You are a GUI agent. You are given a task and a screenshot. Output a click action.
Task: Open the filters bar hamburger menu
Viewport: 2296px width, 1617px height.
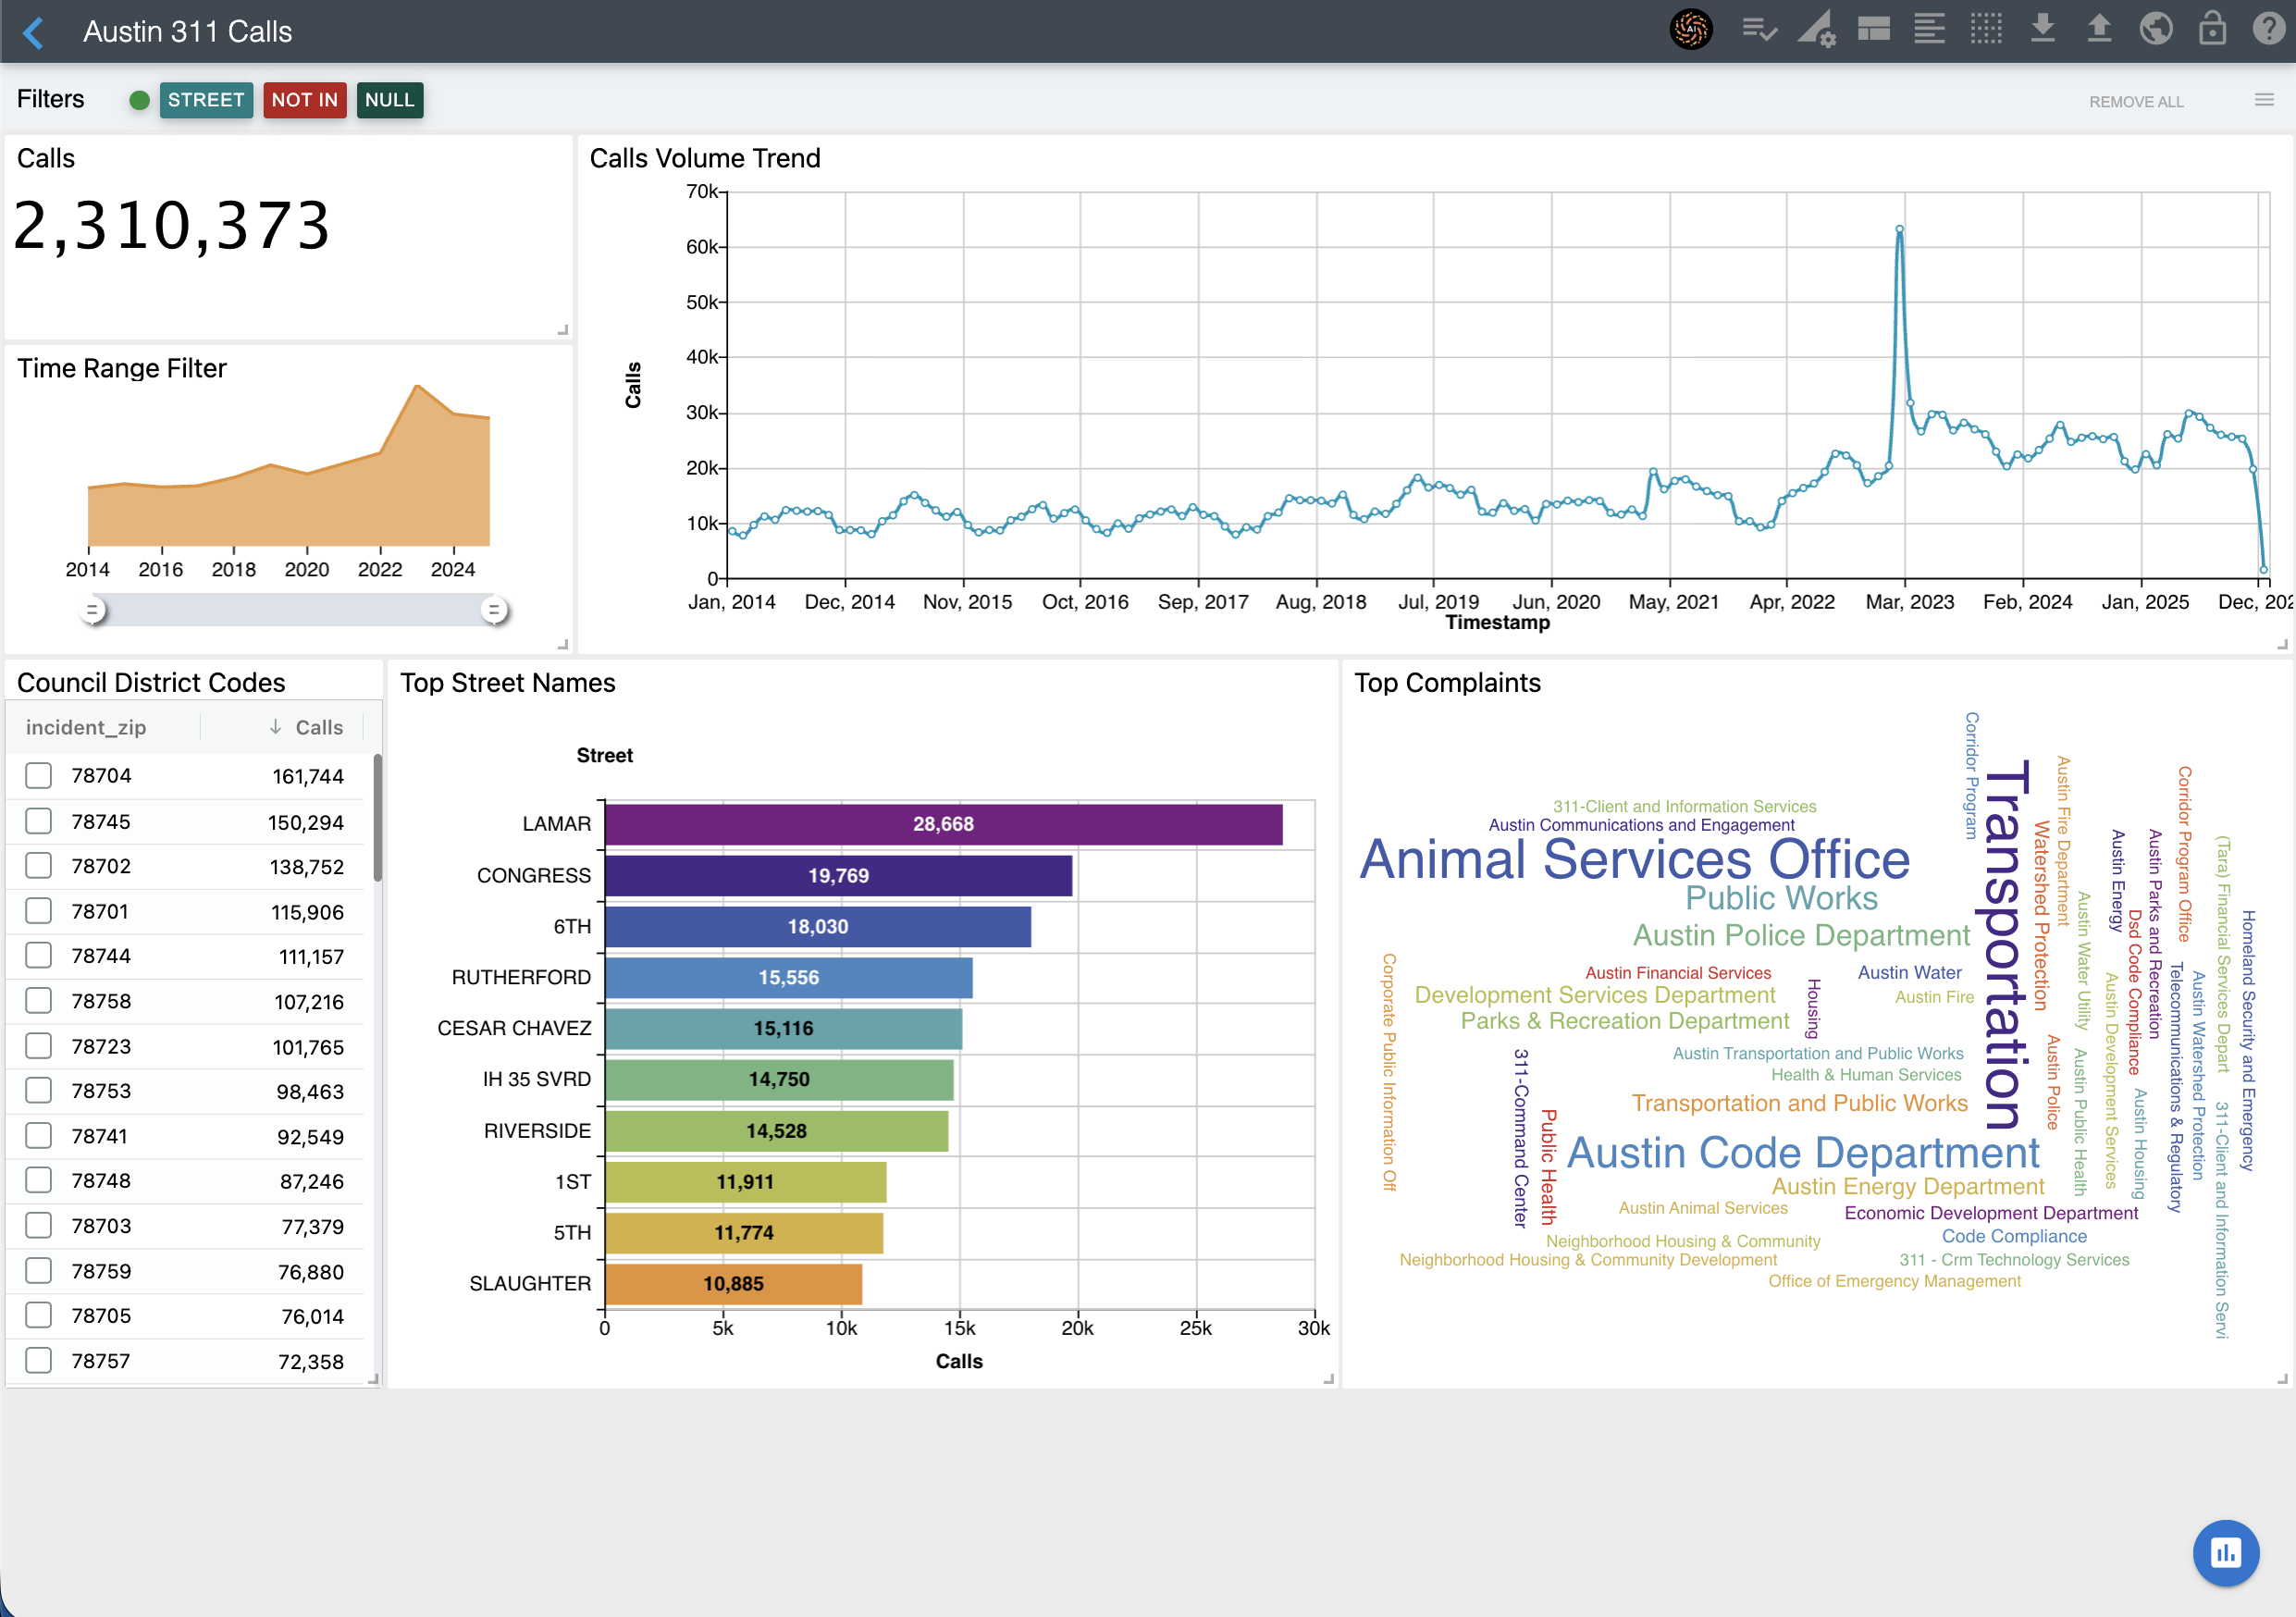tap(2264, 100)
